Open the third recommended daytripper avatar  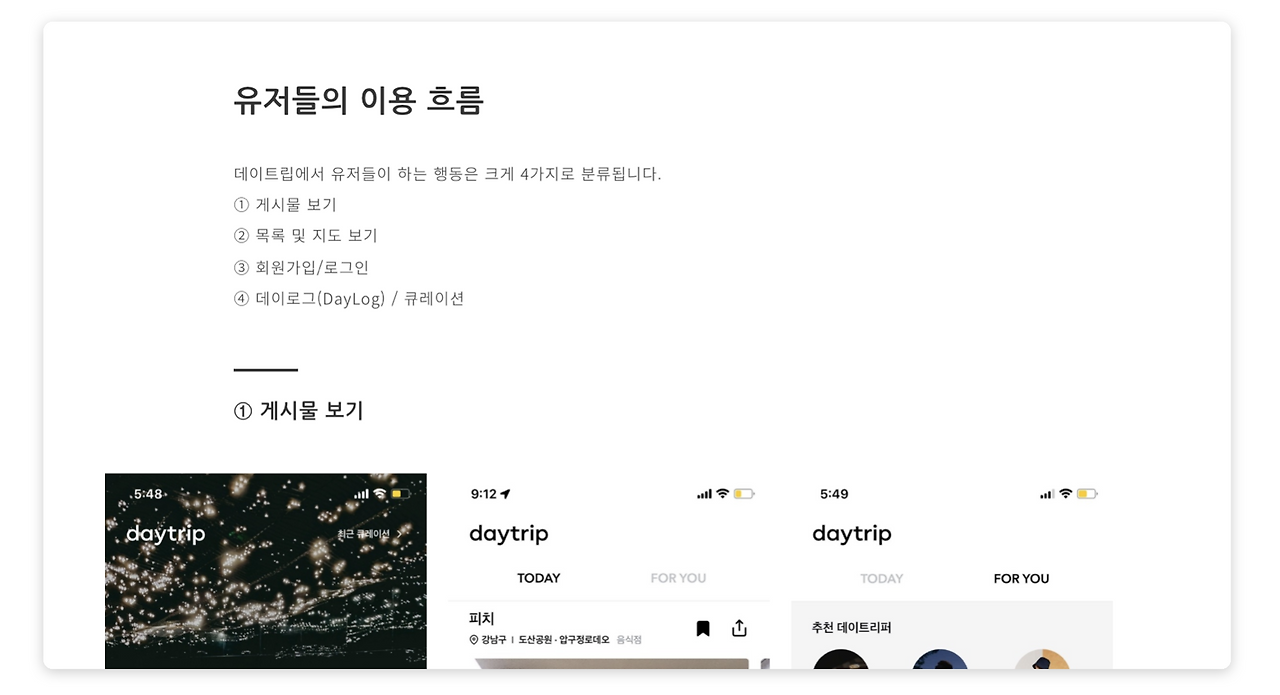coord(1042,660)
